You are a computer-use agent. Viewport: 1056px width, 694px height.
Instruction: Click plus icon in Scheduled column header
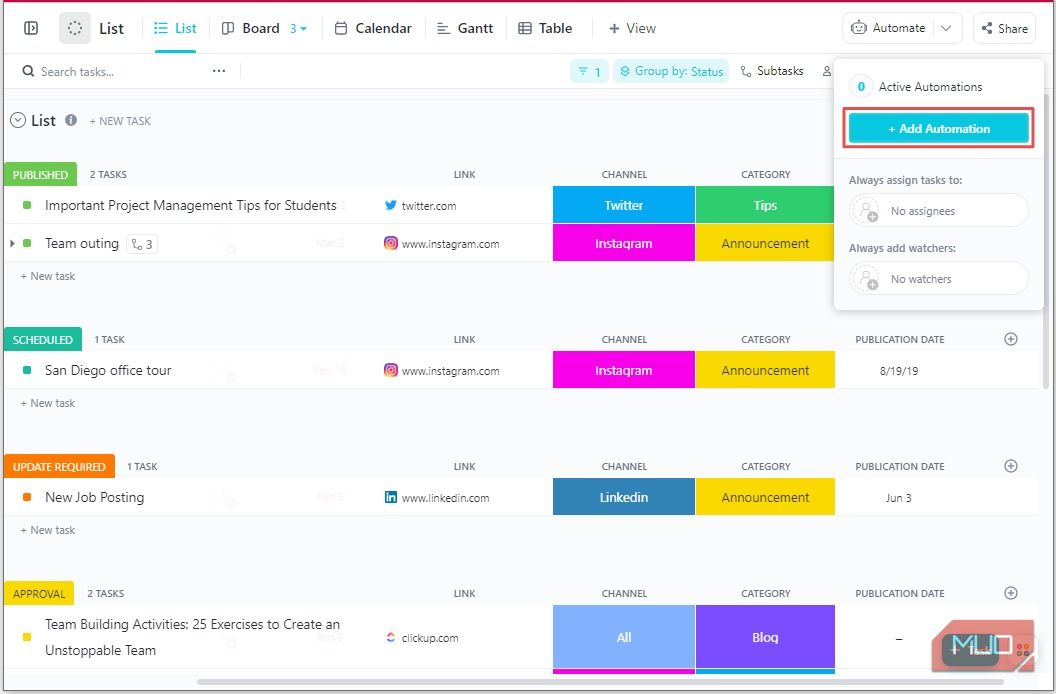tap(1010, 339)
